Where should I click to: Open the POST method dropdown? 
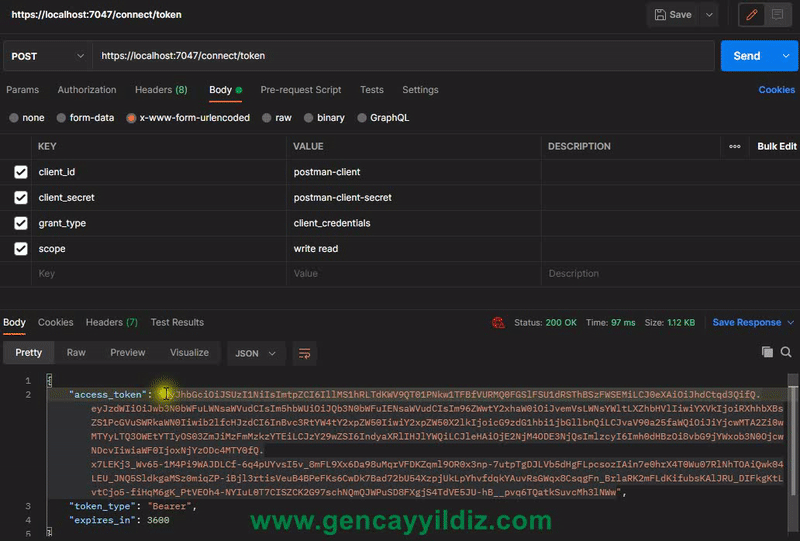pos(46,56)
